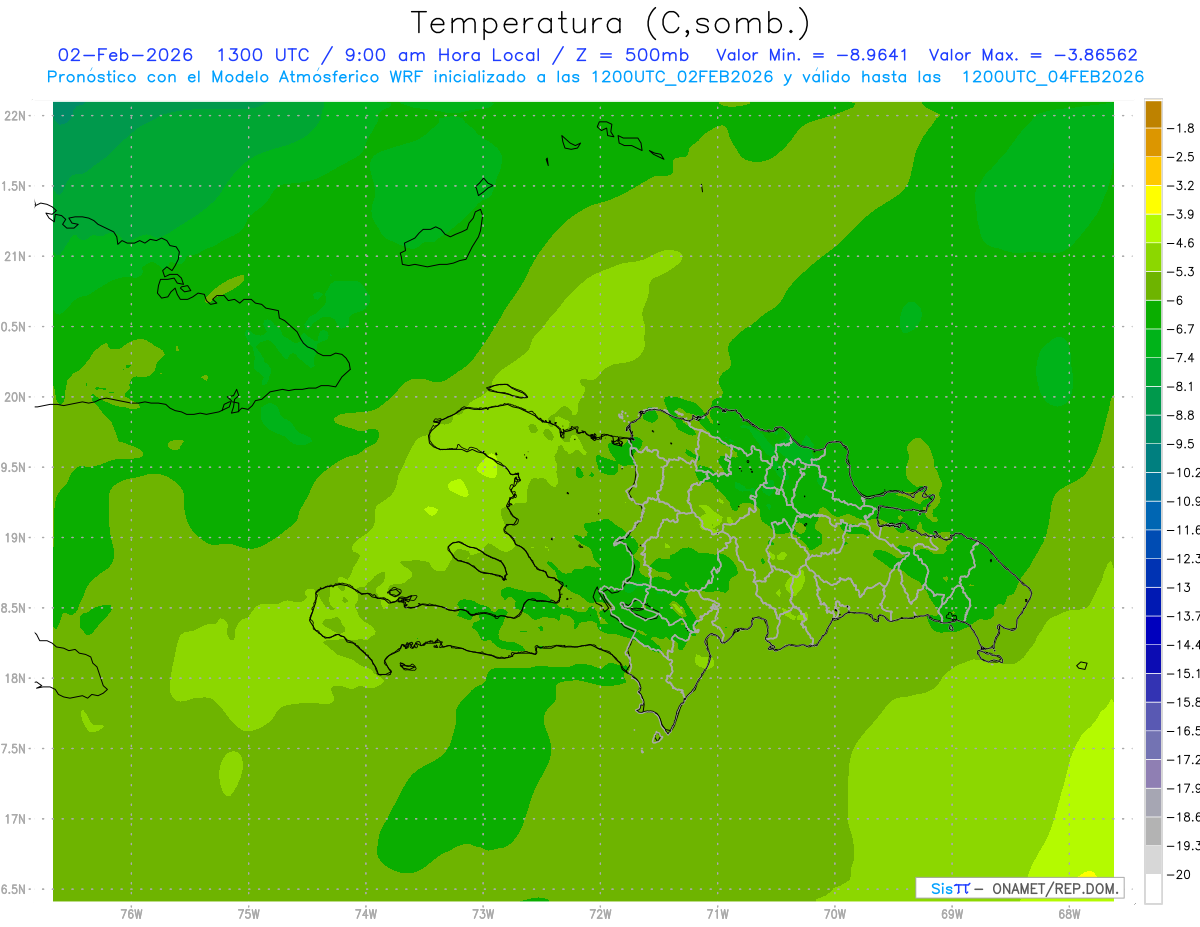
Task: Click the 75W longitude label
Action: [248, 914]
